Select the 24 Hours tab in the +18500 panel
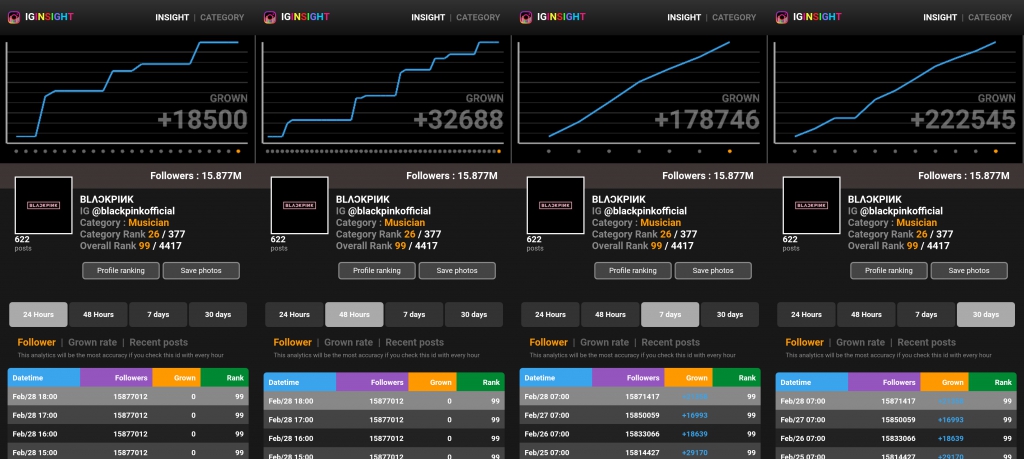The image size is (1024, 459). 39,315
